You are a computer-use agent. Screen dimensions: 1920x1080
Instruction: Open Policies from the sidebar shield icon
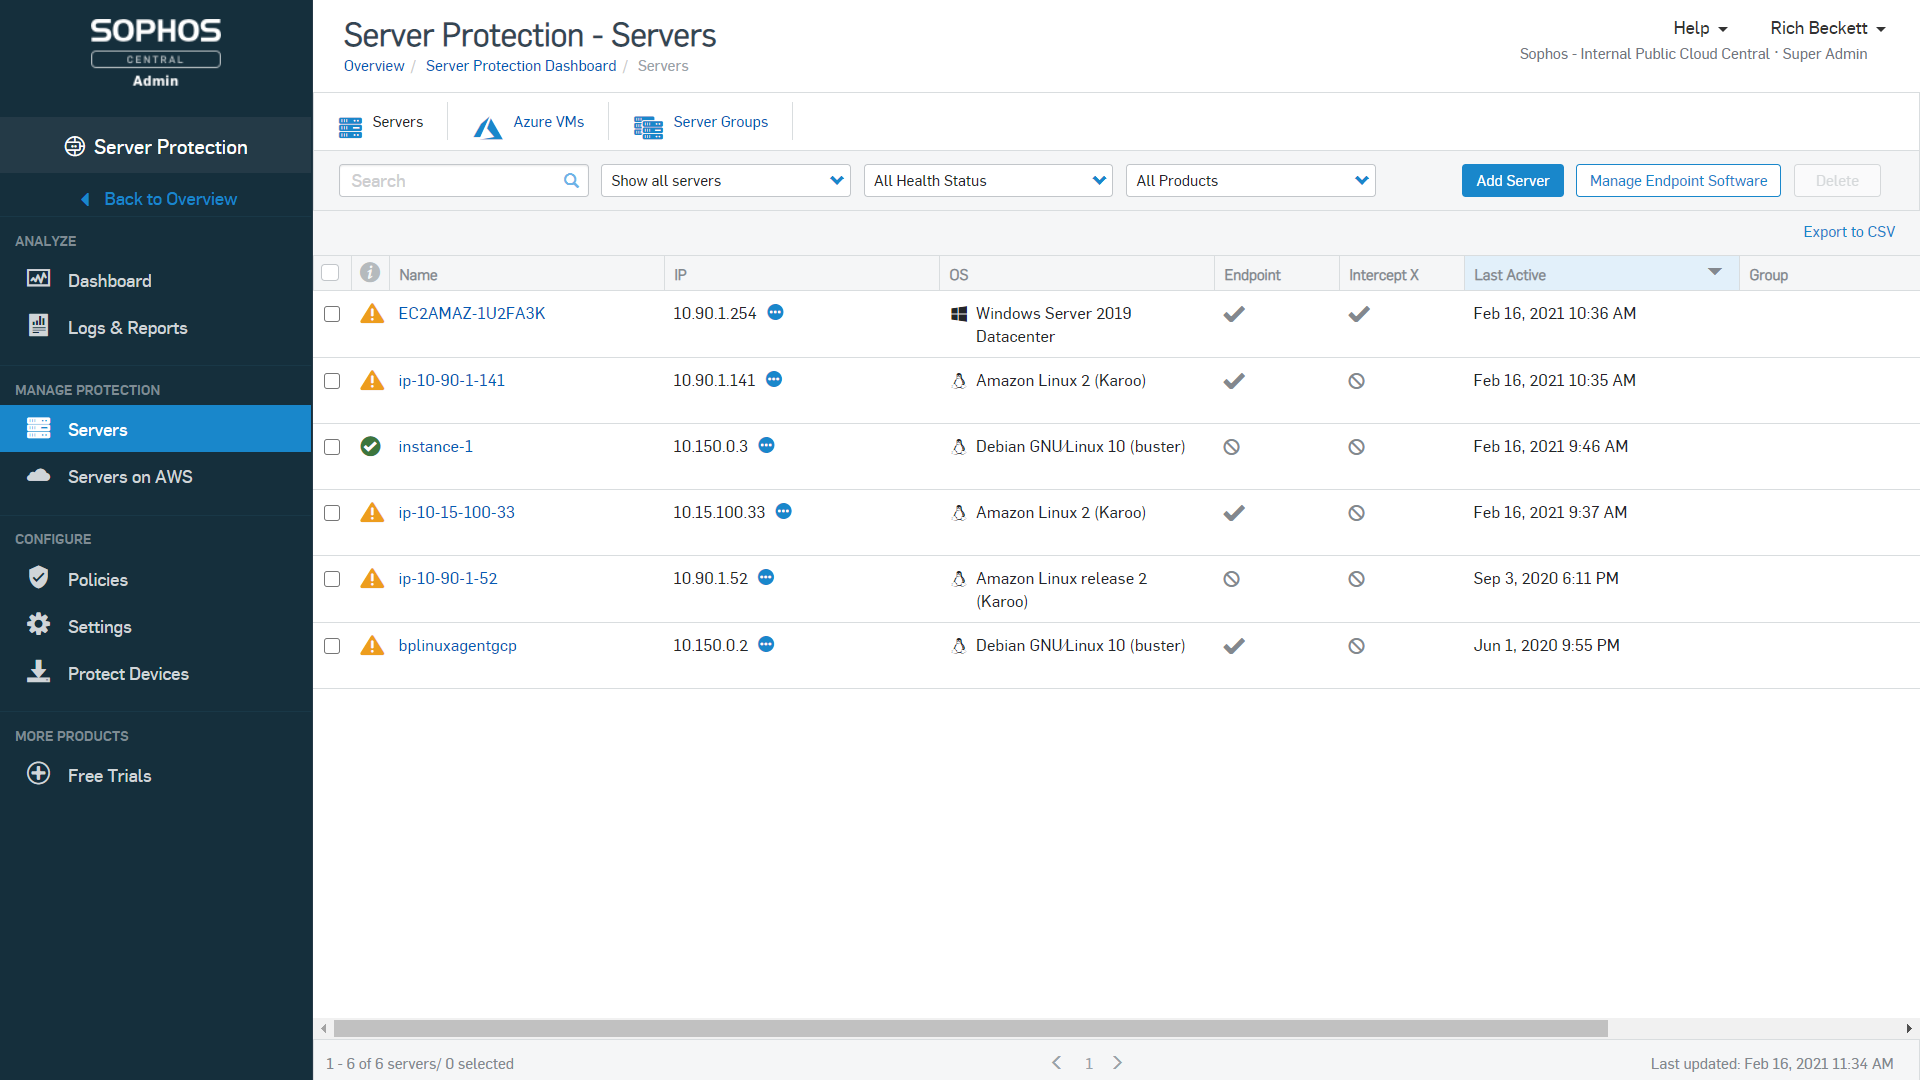(x=39, y=579)
